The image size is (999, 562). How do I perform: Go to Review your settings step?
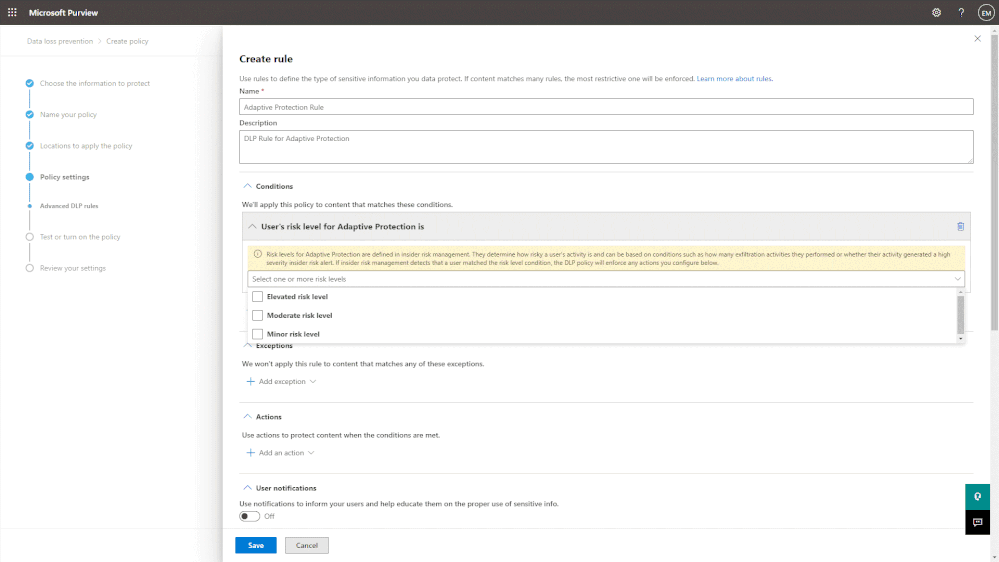point(73,268)
